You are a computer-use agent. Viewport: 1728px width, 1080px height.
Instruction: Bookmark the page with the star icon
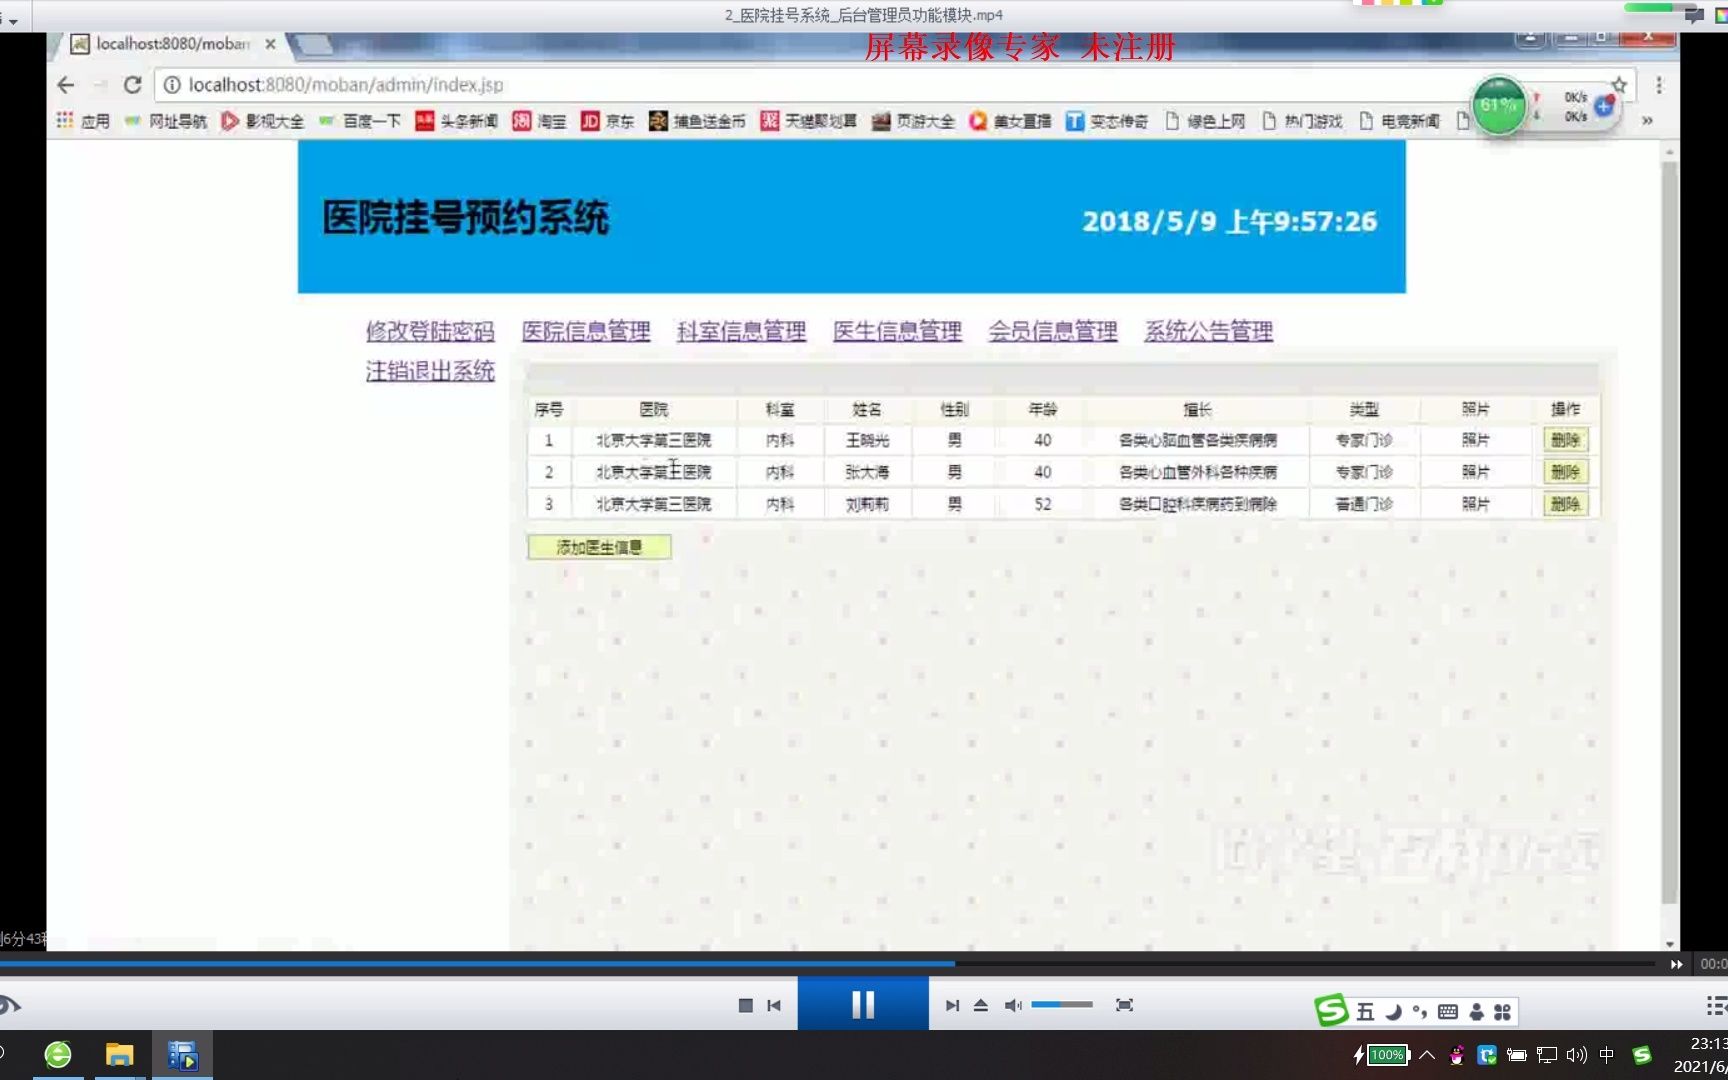[x=1619, y=85]
